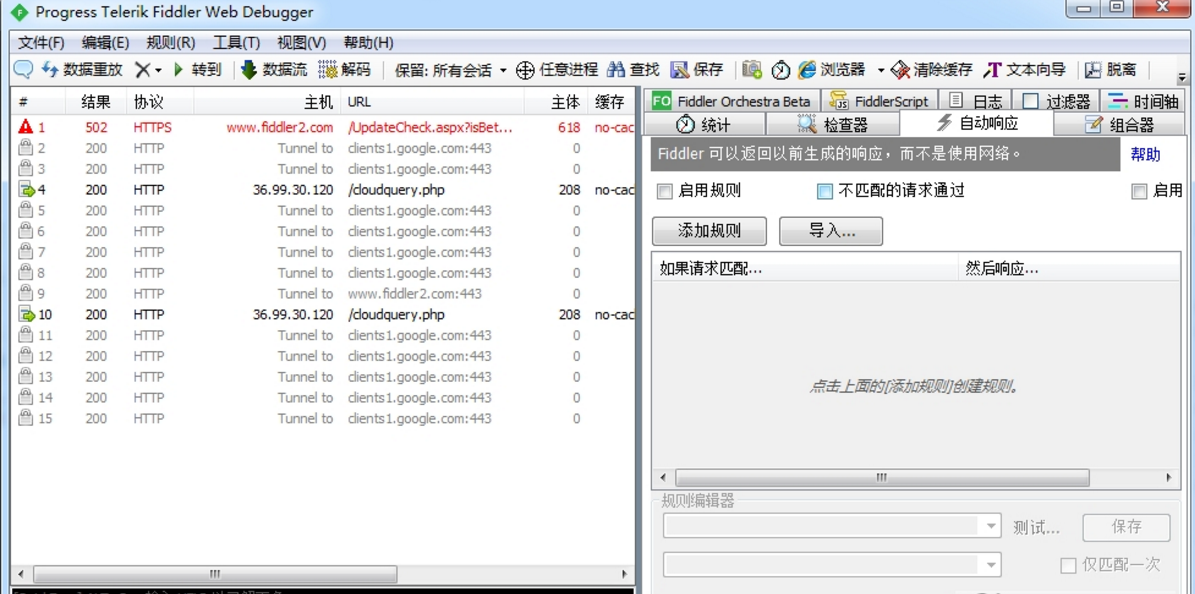
Task: Click the 如果请求匹配... column header
Action: pos(805,268)
